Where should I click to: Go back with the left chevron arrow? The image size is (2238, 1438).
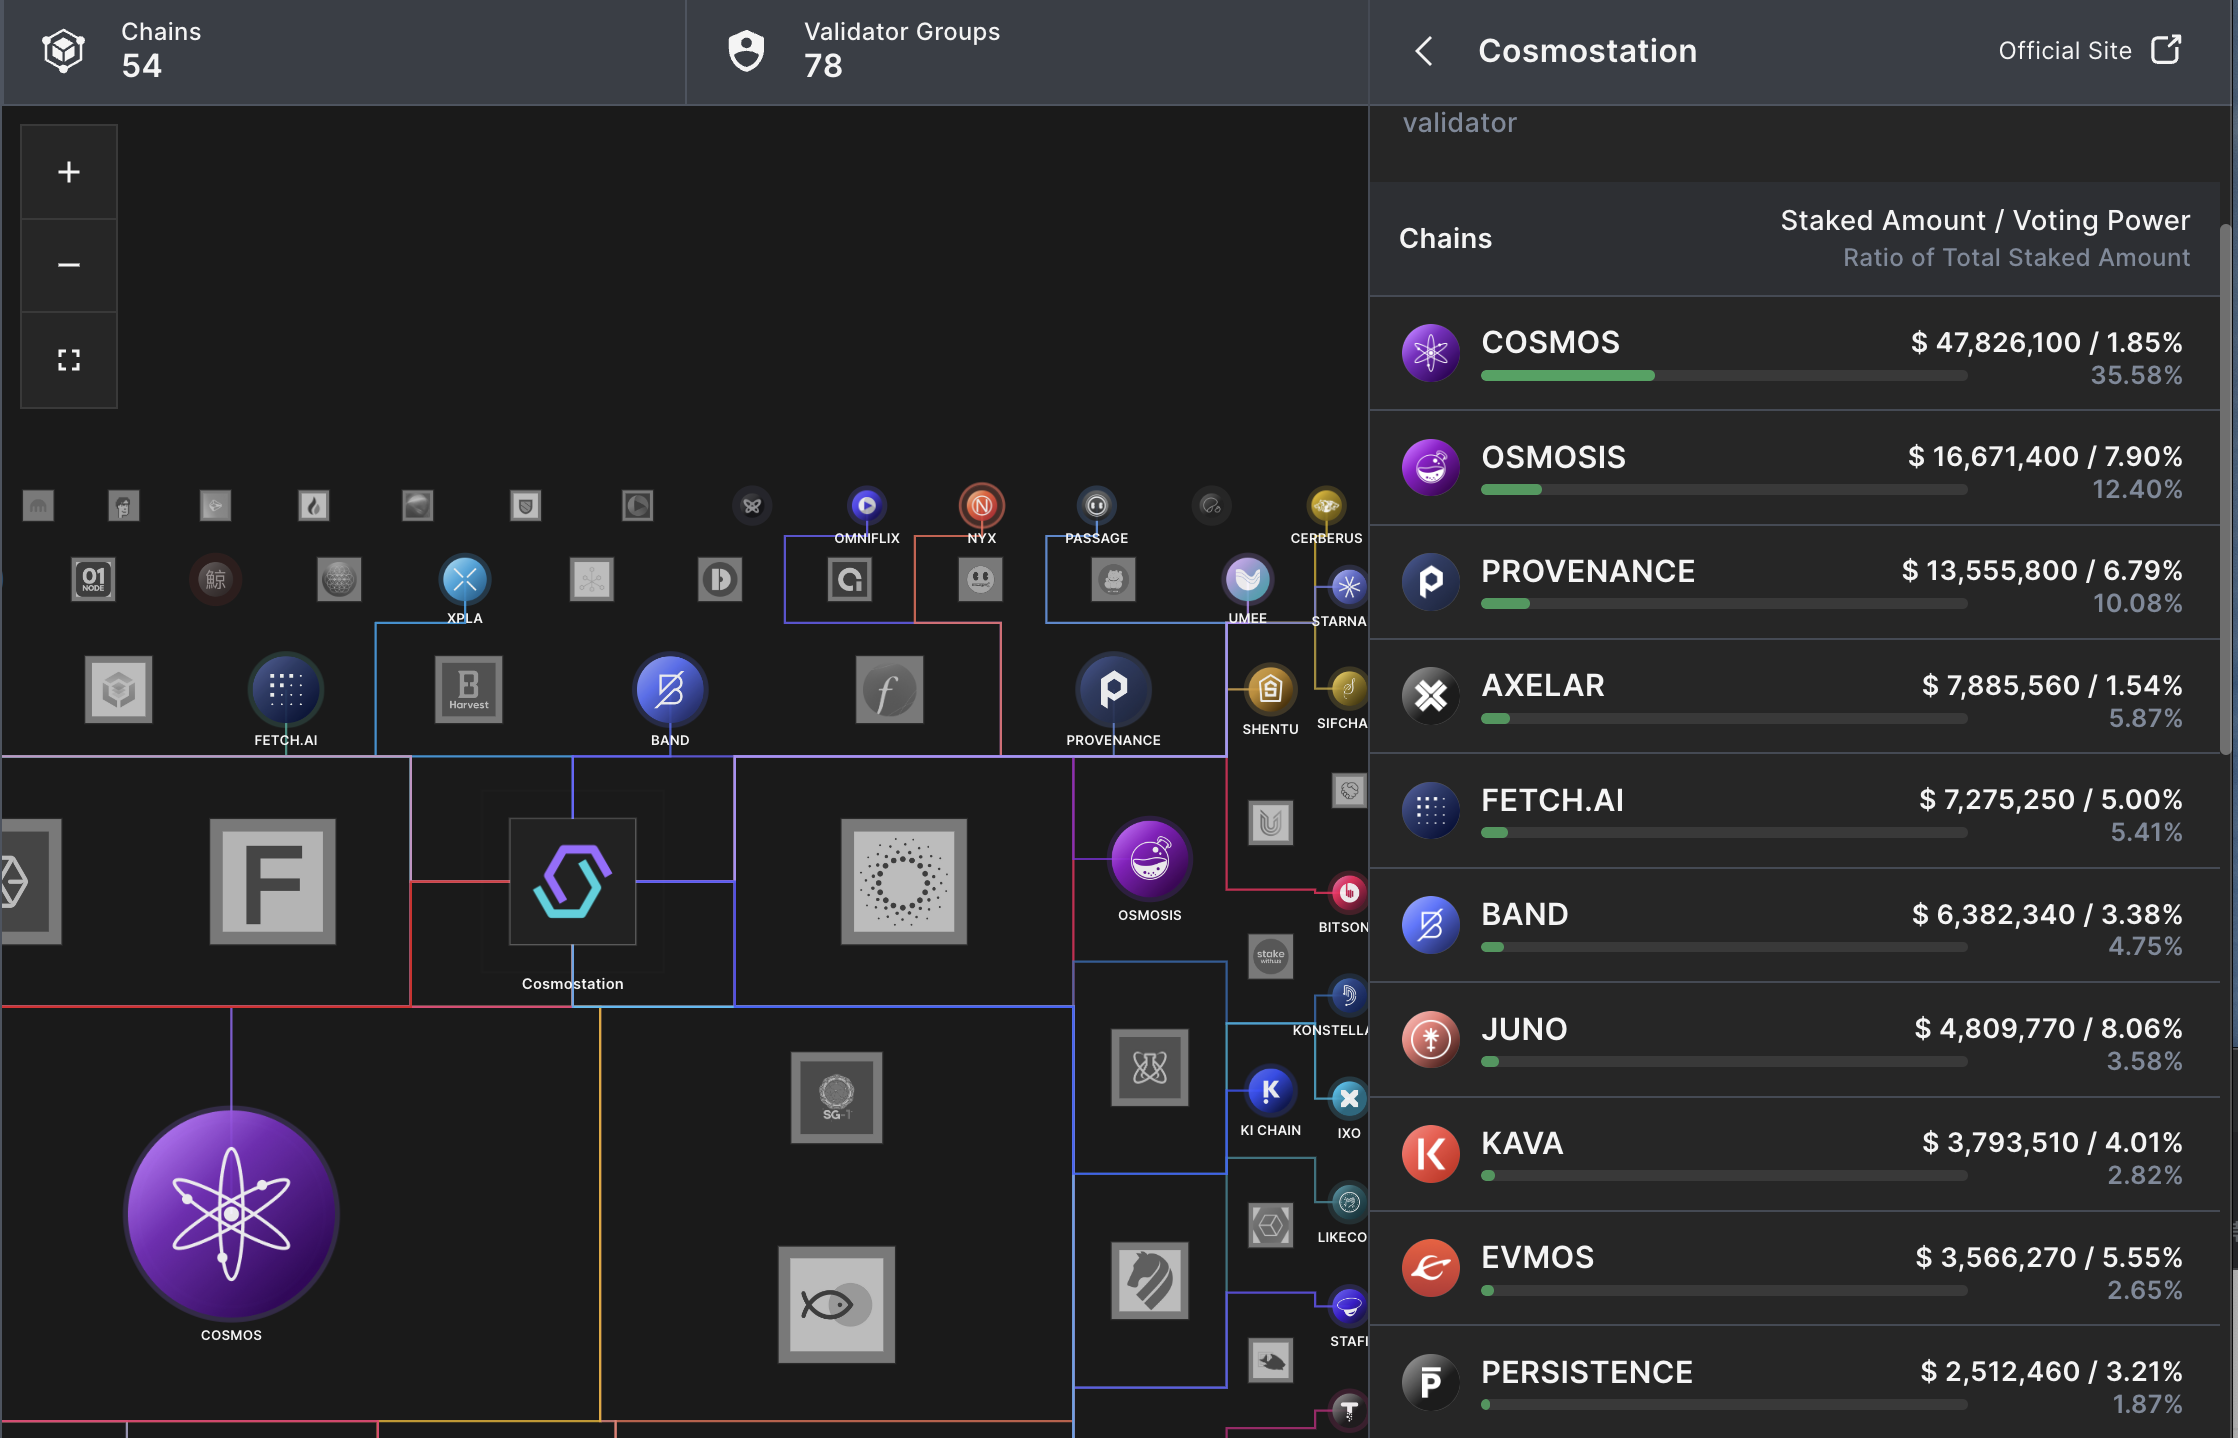(x=1425, y=51)
